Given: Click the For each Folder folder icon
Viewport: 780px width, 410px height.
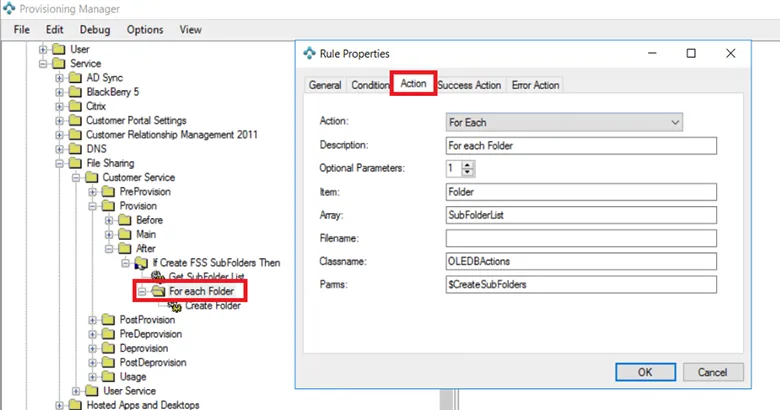Looking at the screenshot, I should pos(158,291).
